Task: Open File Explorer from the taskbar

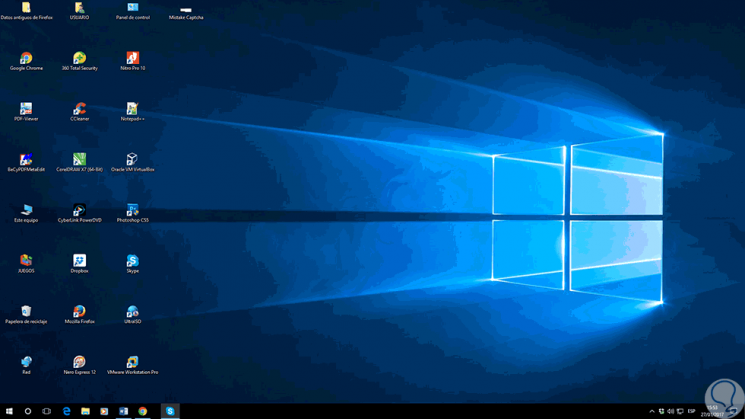Action: tap(86, 411)
